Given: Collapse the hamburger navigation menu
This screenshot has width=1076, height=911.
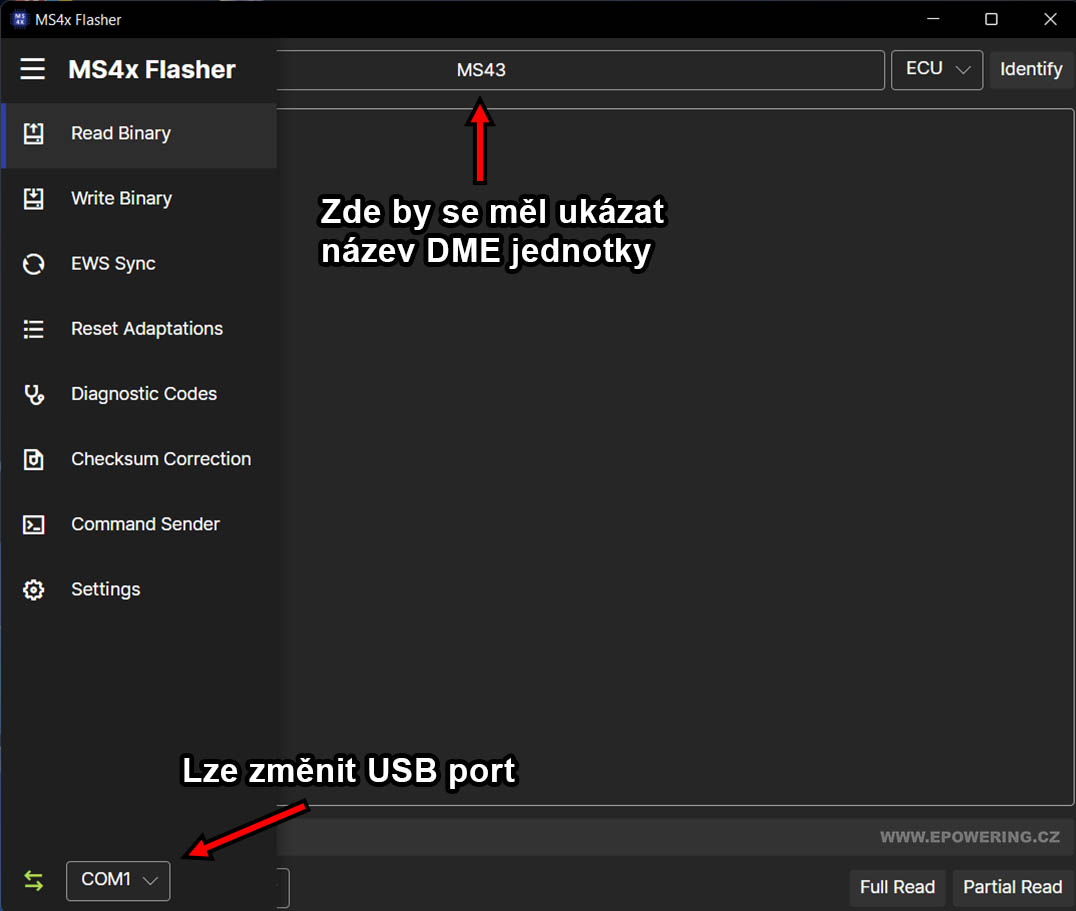Looking at the screenshot, I should coord(32,69).
